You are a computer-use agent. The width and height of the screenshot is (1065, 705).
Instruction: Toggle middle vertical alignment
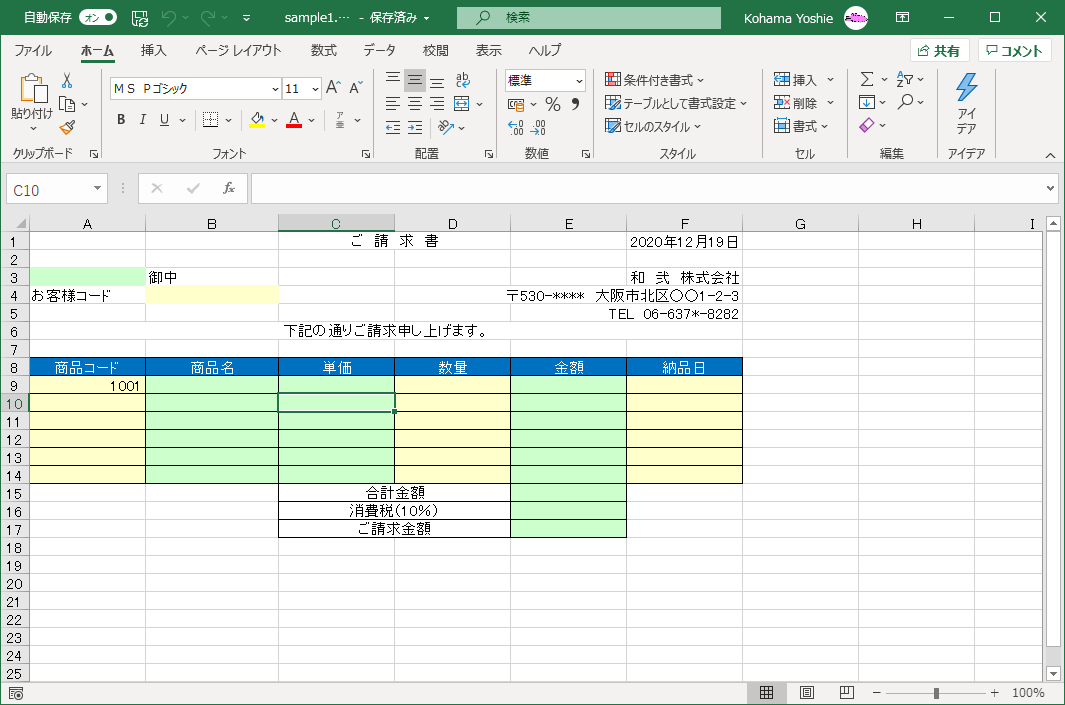tap(415, 80)
